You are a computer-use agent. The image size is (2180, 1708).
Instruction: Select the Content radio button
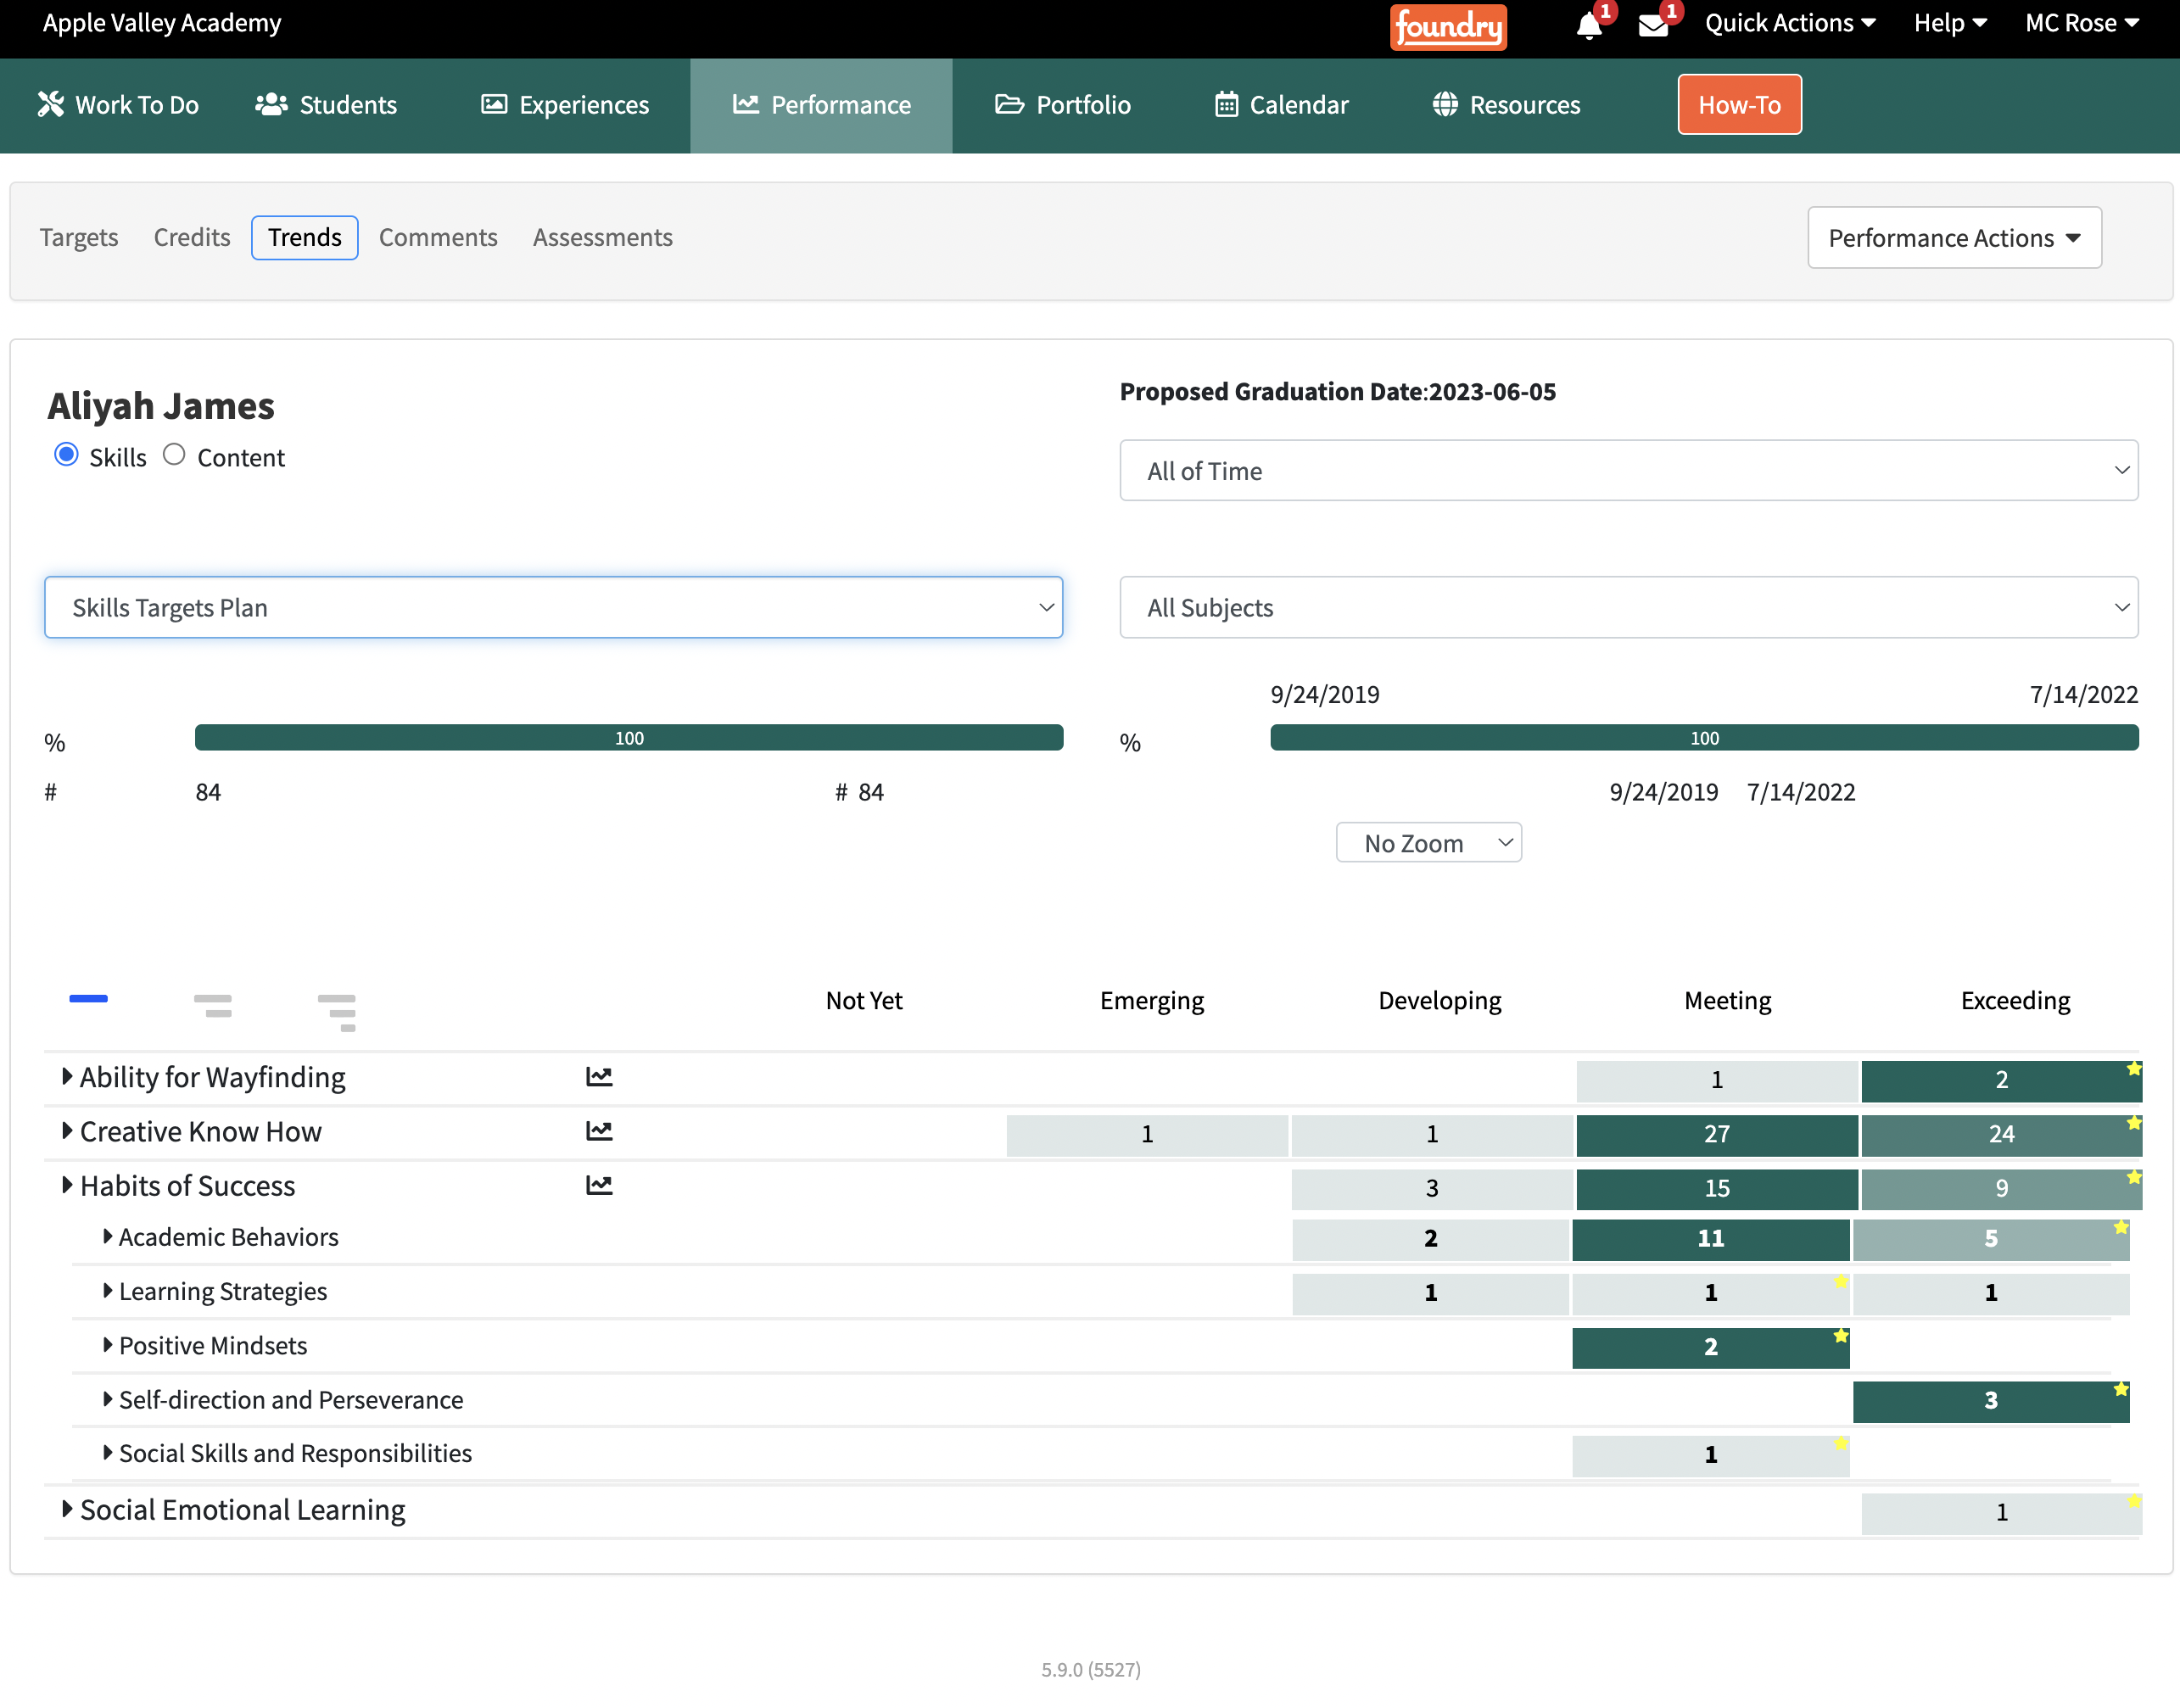(x=174, y=455)
